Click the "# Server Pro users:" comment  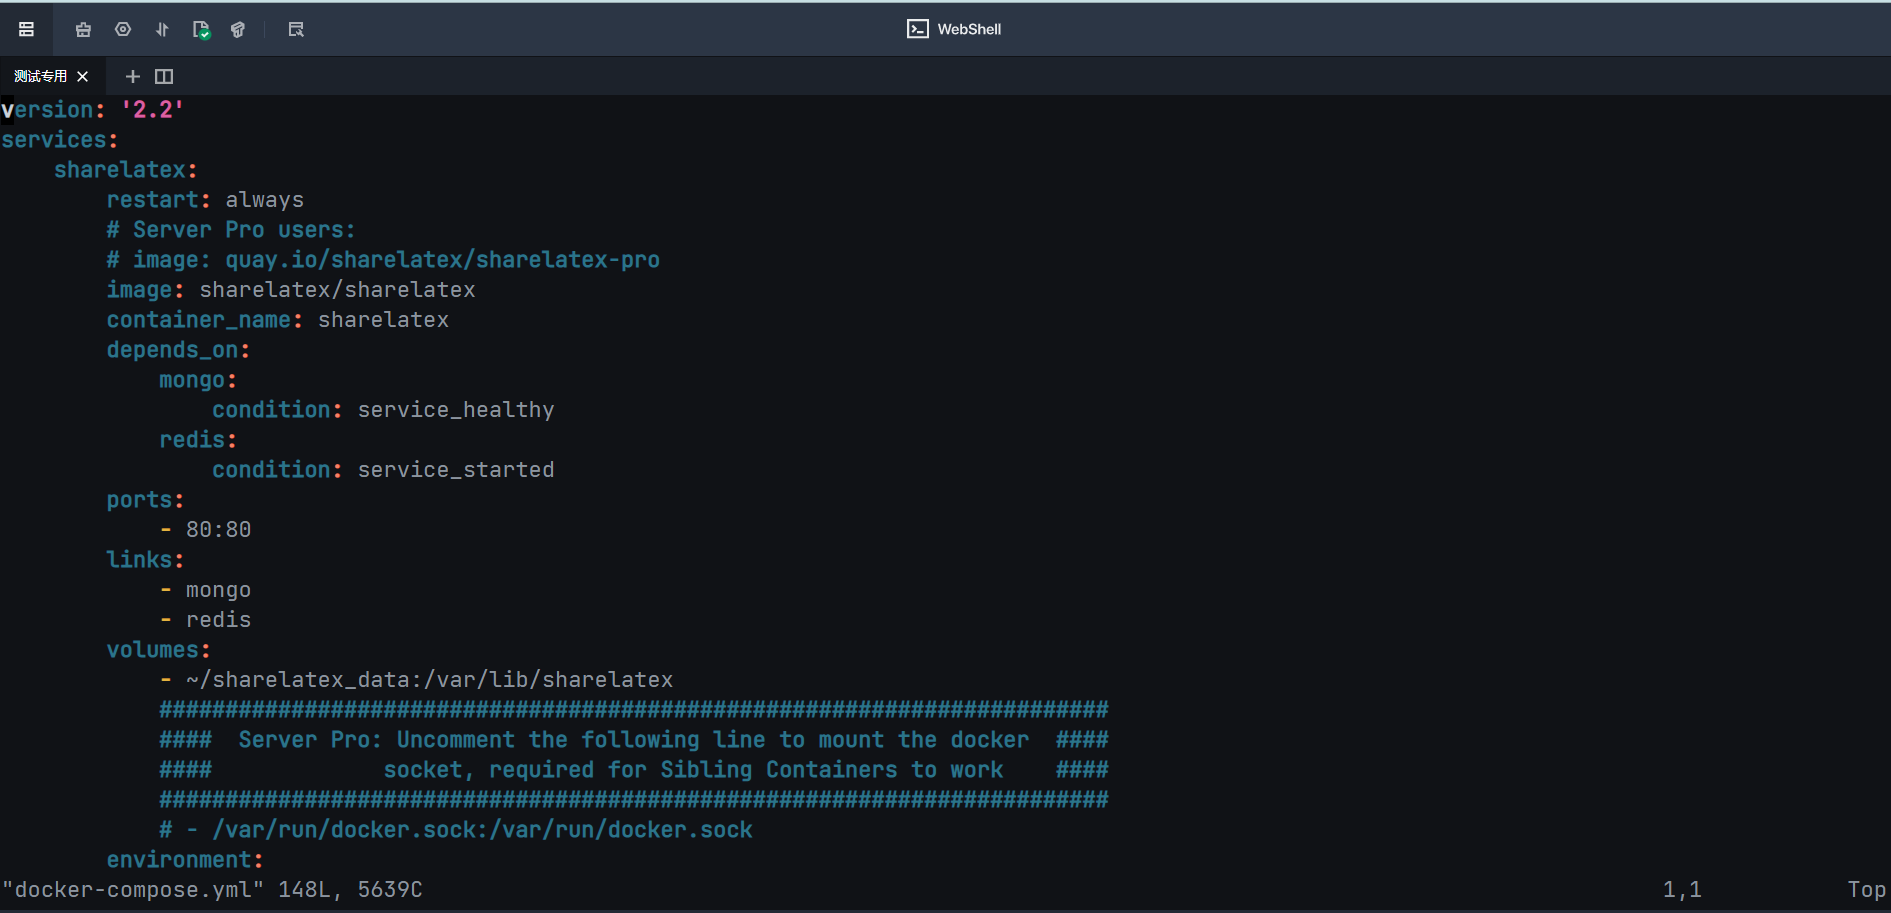pos(231,230)
